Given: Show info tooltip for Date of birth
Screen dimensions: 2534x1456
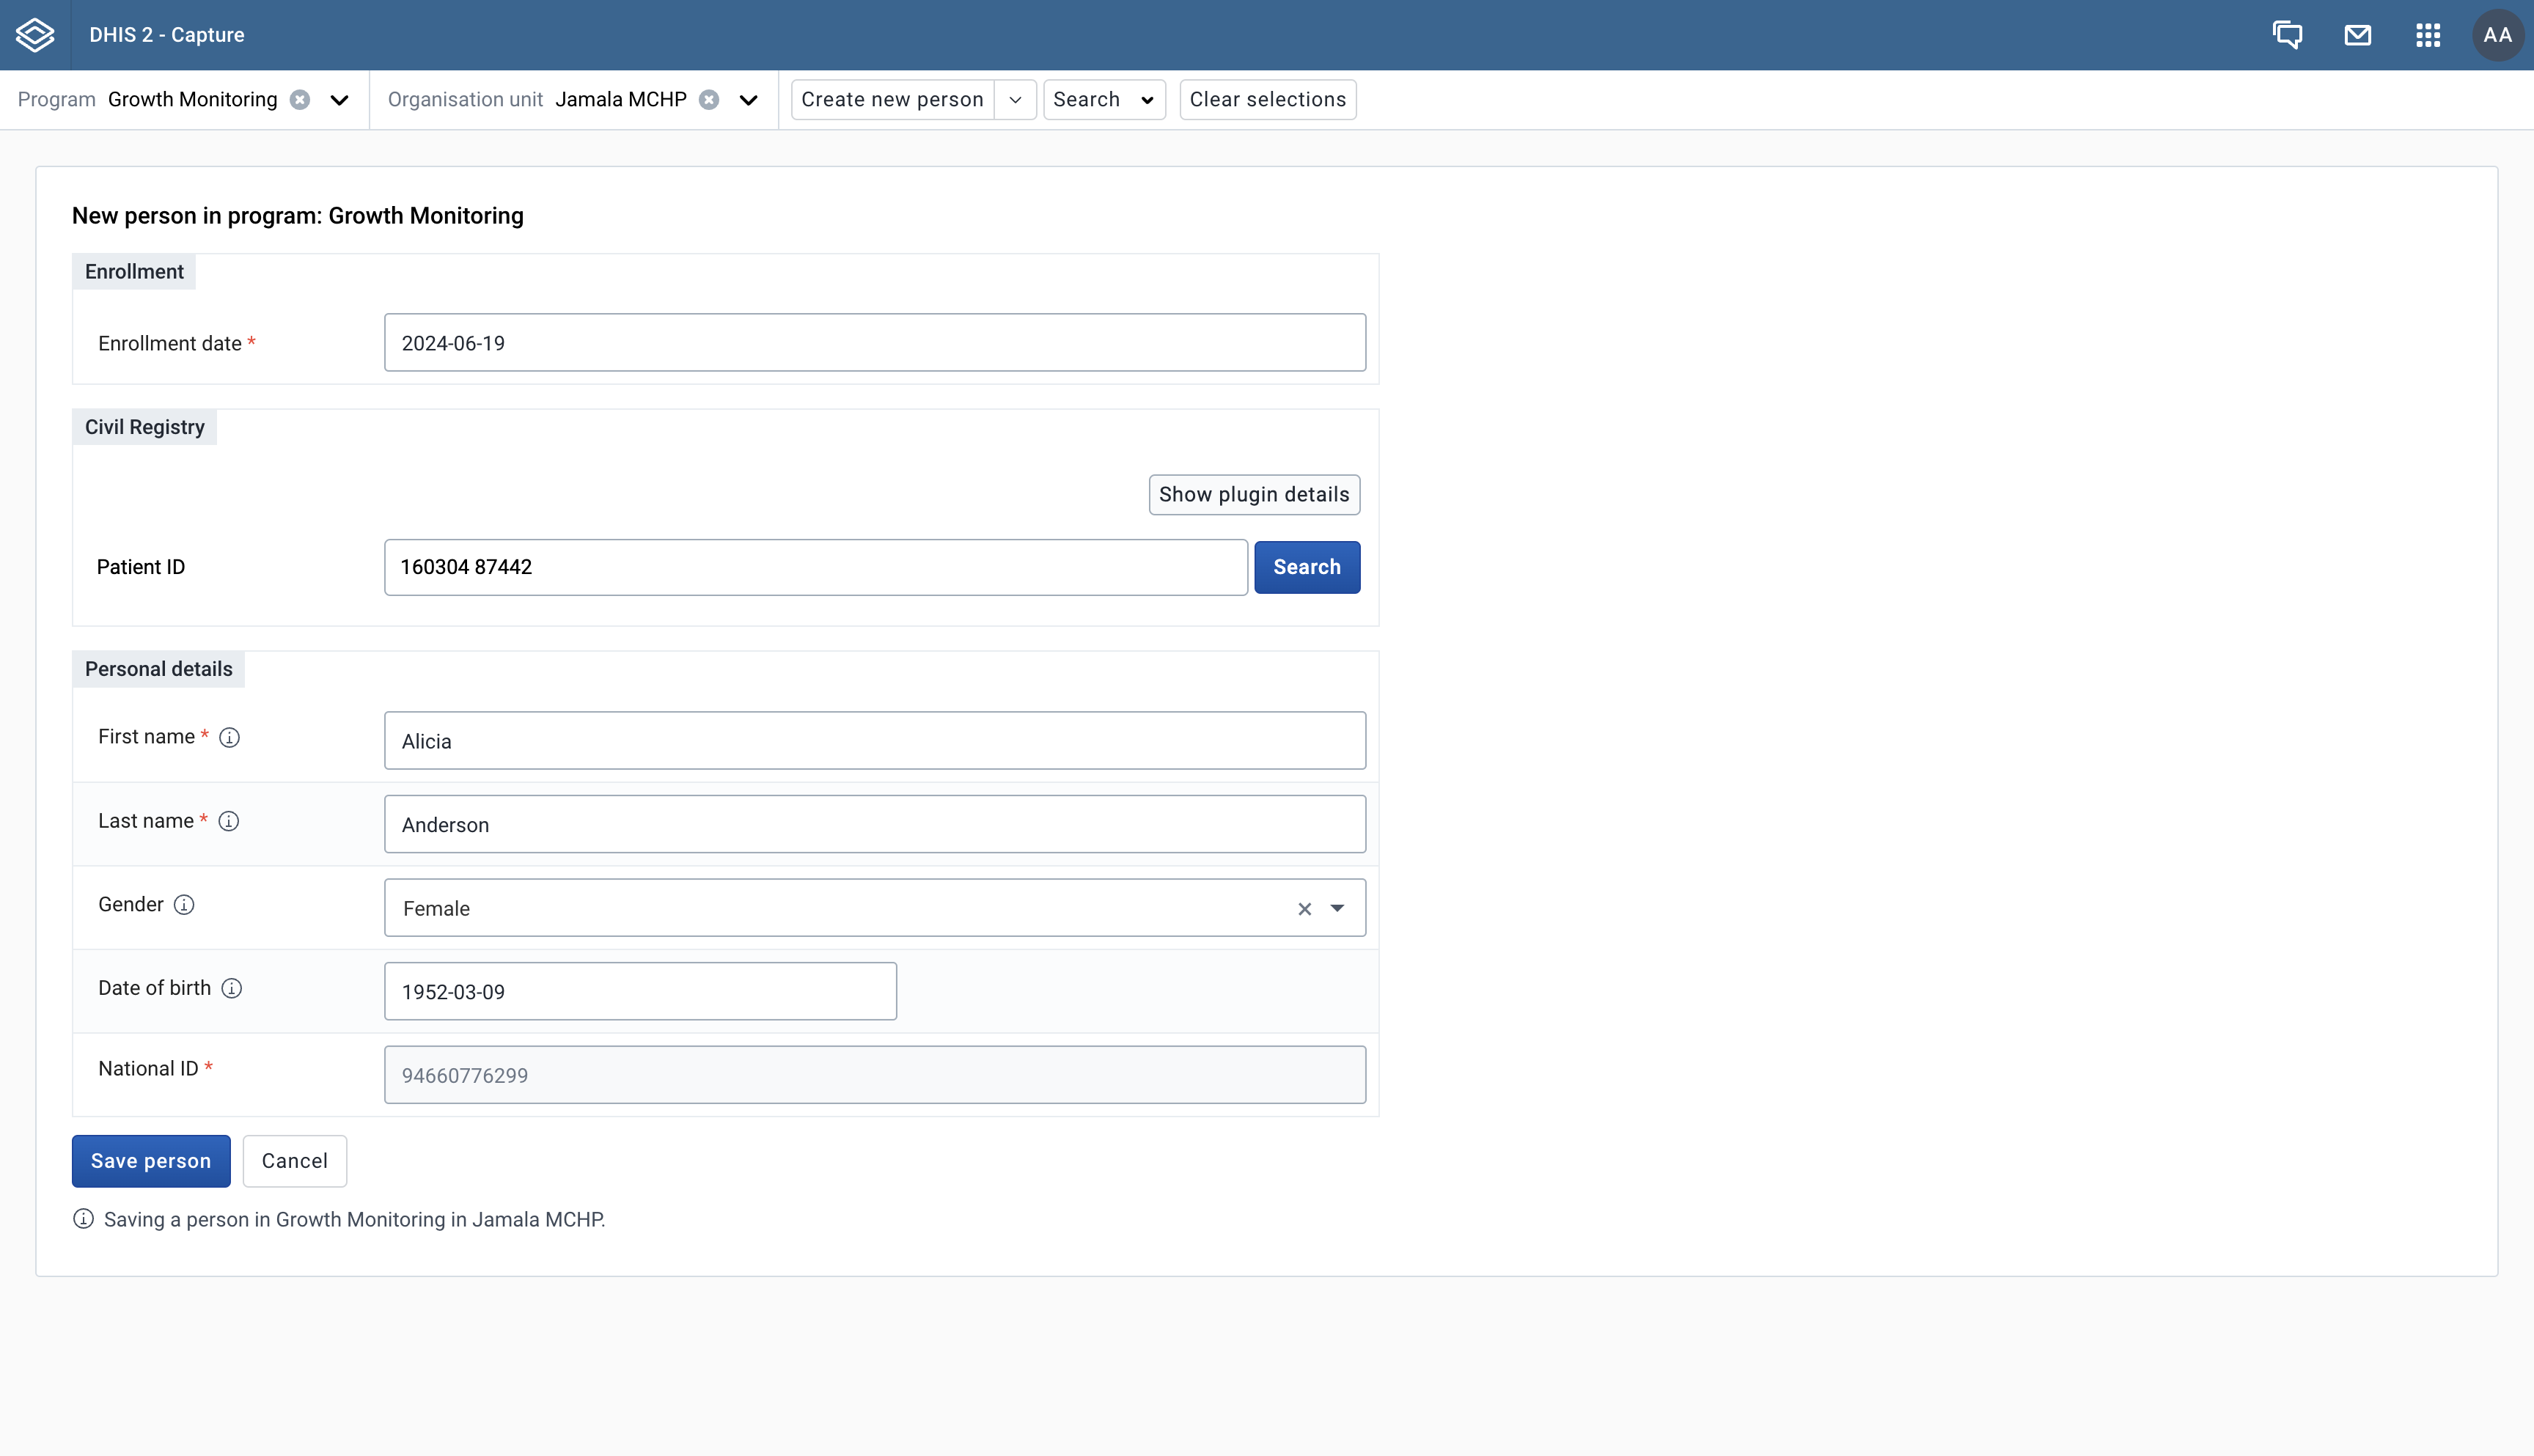Looking at the screenshot, I should [x=233, y=988].
